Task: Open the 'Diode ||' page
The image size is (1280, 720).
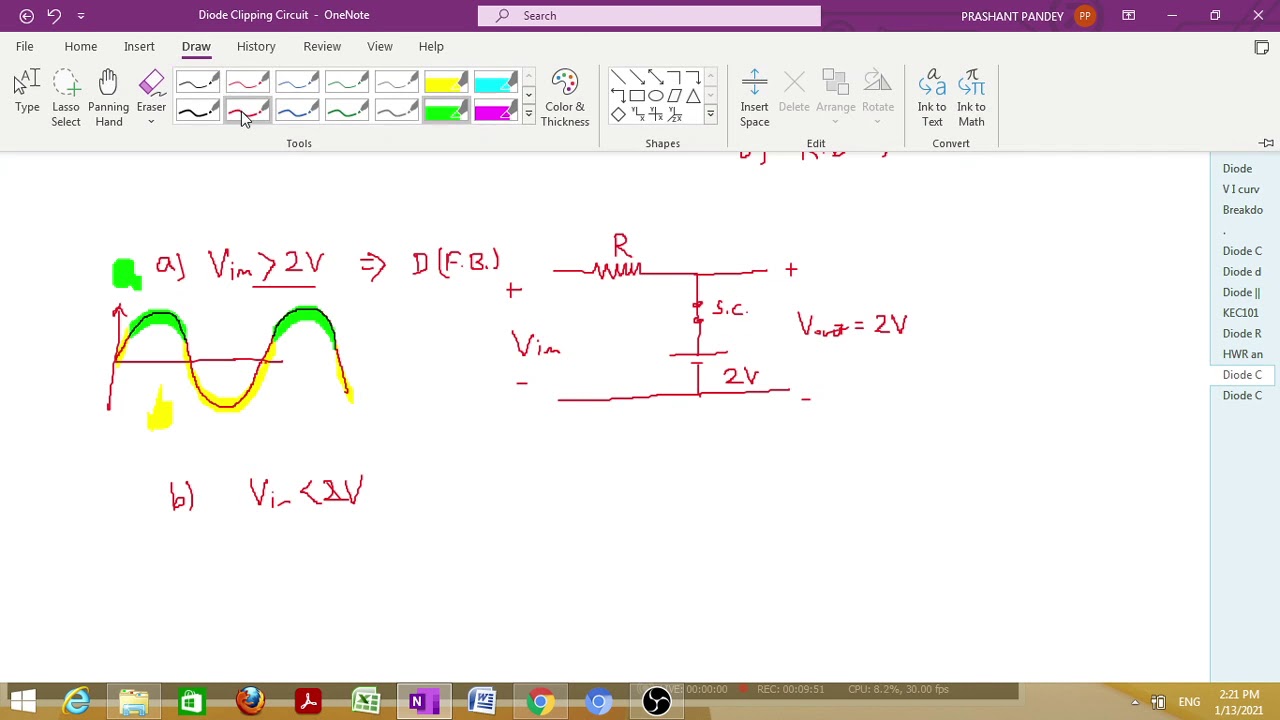Action: click(1241, 292)
